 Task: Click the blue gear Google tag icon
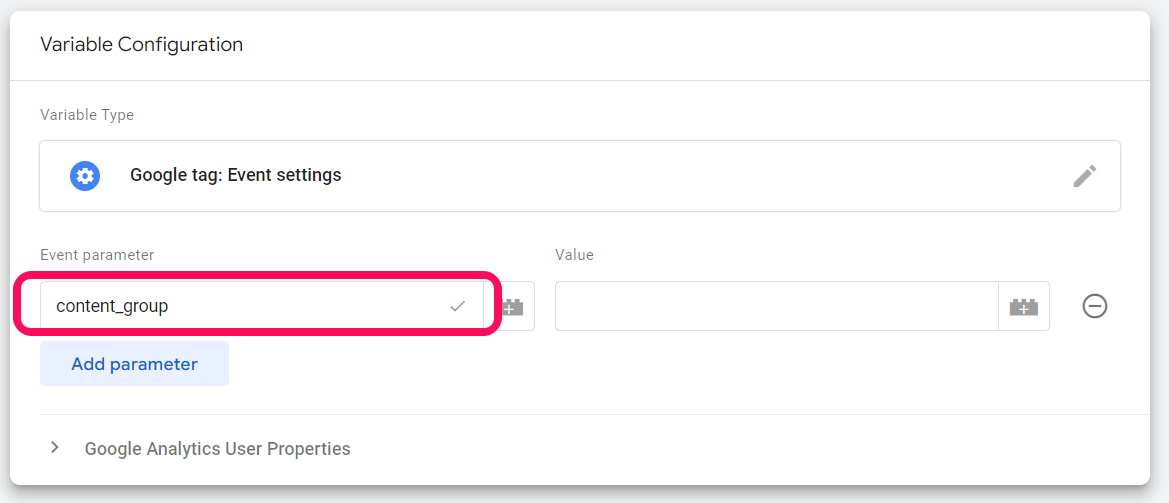tap(85, 176)
